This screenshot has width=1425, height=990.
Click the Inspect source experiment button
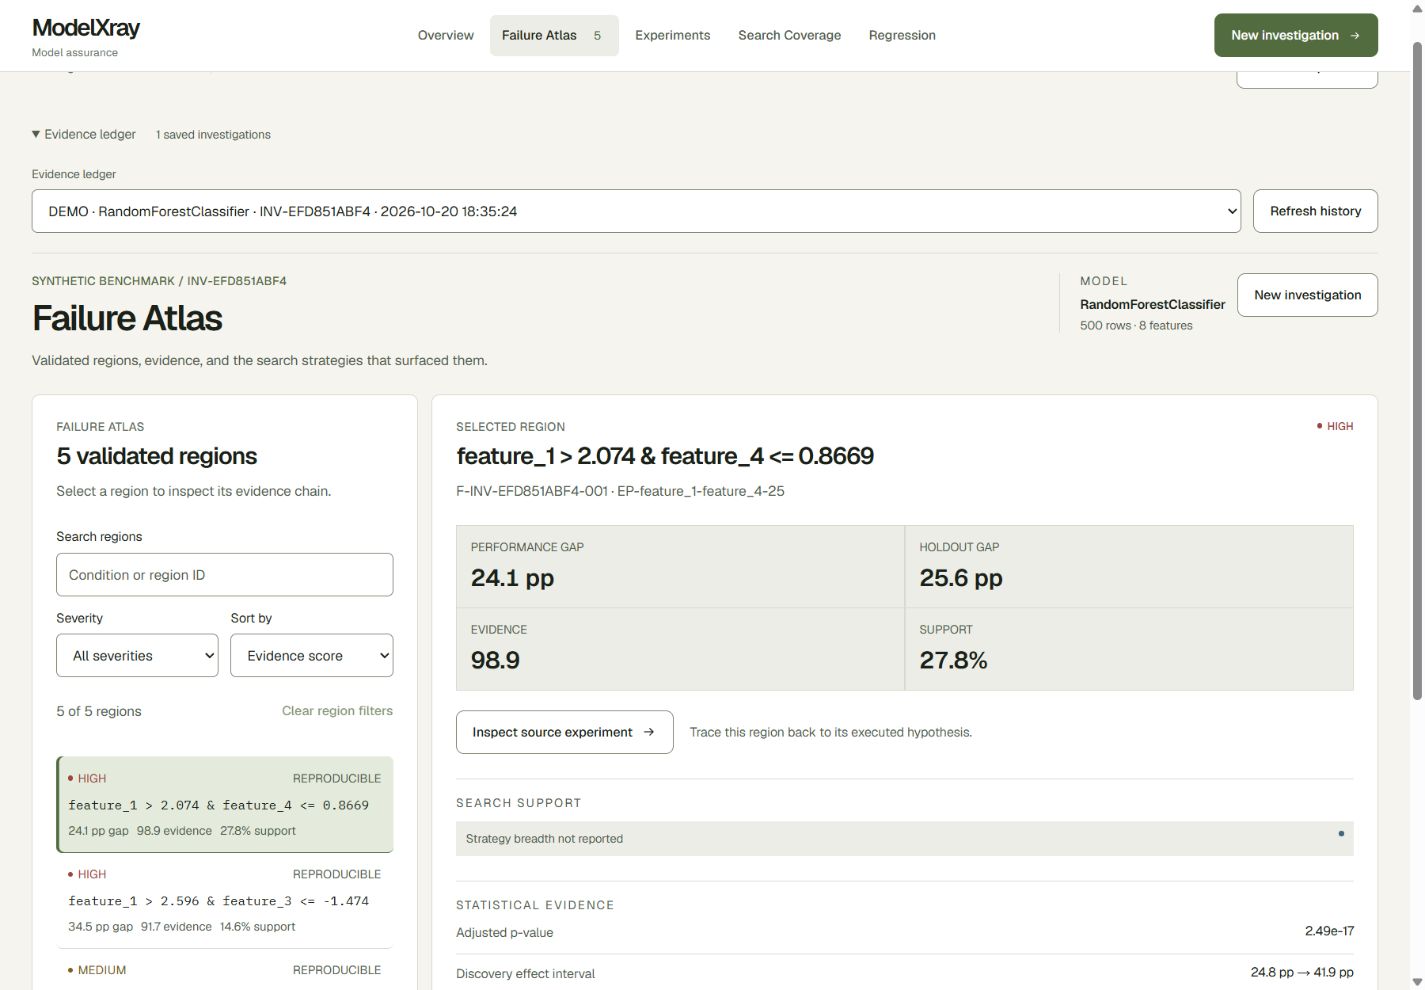point(564,732)
